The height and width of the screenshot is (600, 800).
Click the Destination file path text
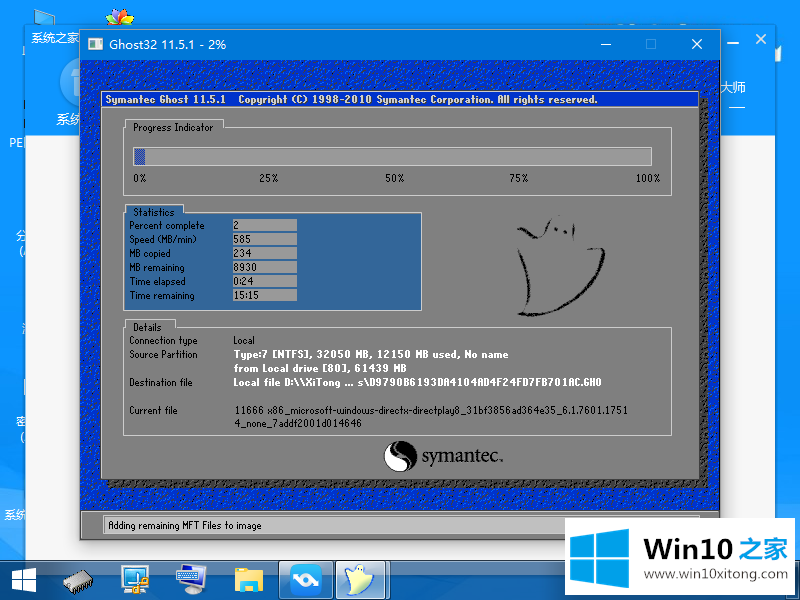(417, 383)
